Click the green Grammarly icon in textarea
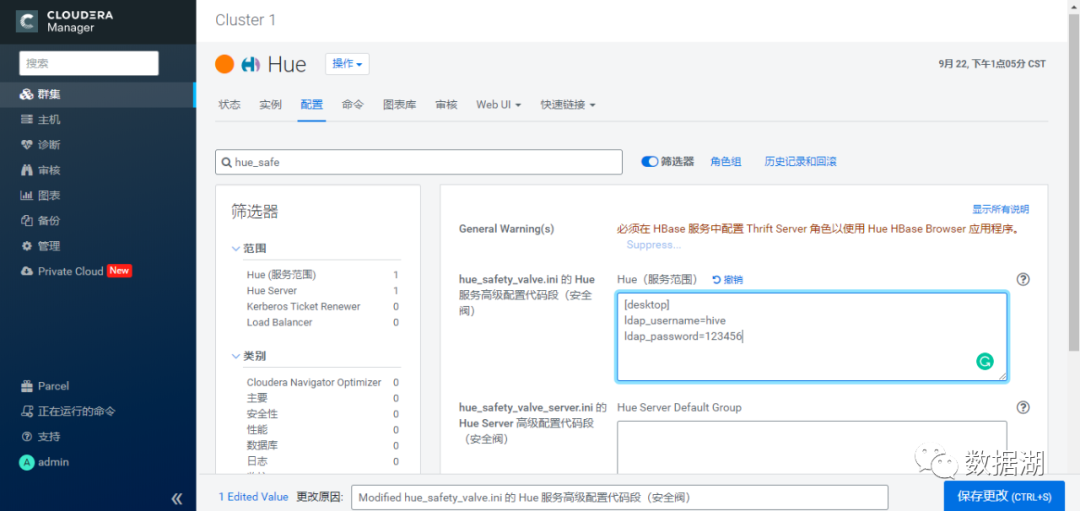Image resolution: width=1080 pixels, height=511 pixels. (985, 362)
